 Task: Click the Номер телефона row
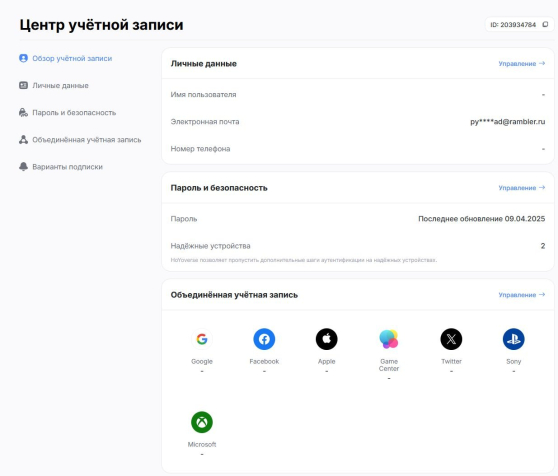coord(358,149)
